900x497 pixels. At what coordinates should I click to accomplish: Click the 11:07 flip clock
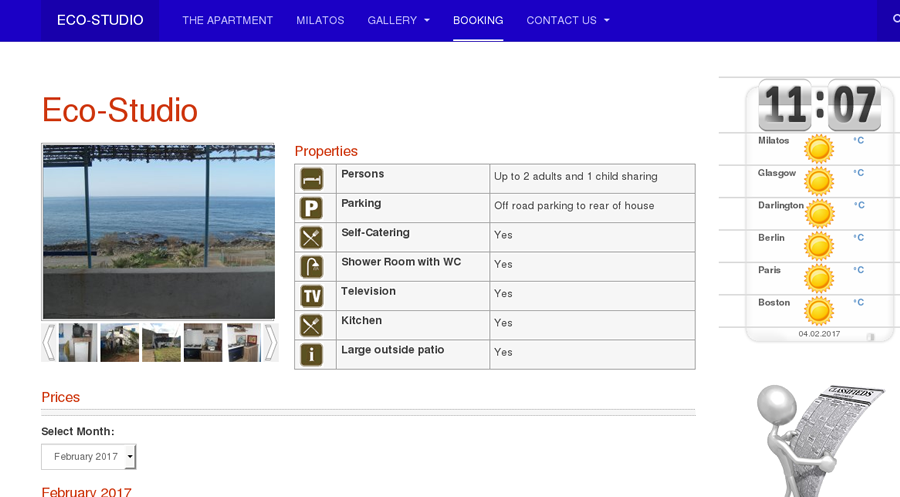tap(819, 105)
